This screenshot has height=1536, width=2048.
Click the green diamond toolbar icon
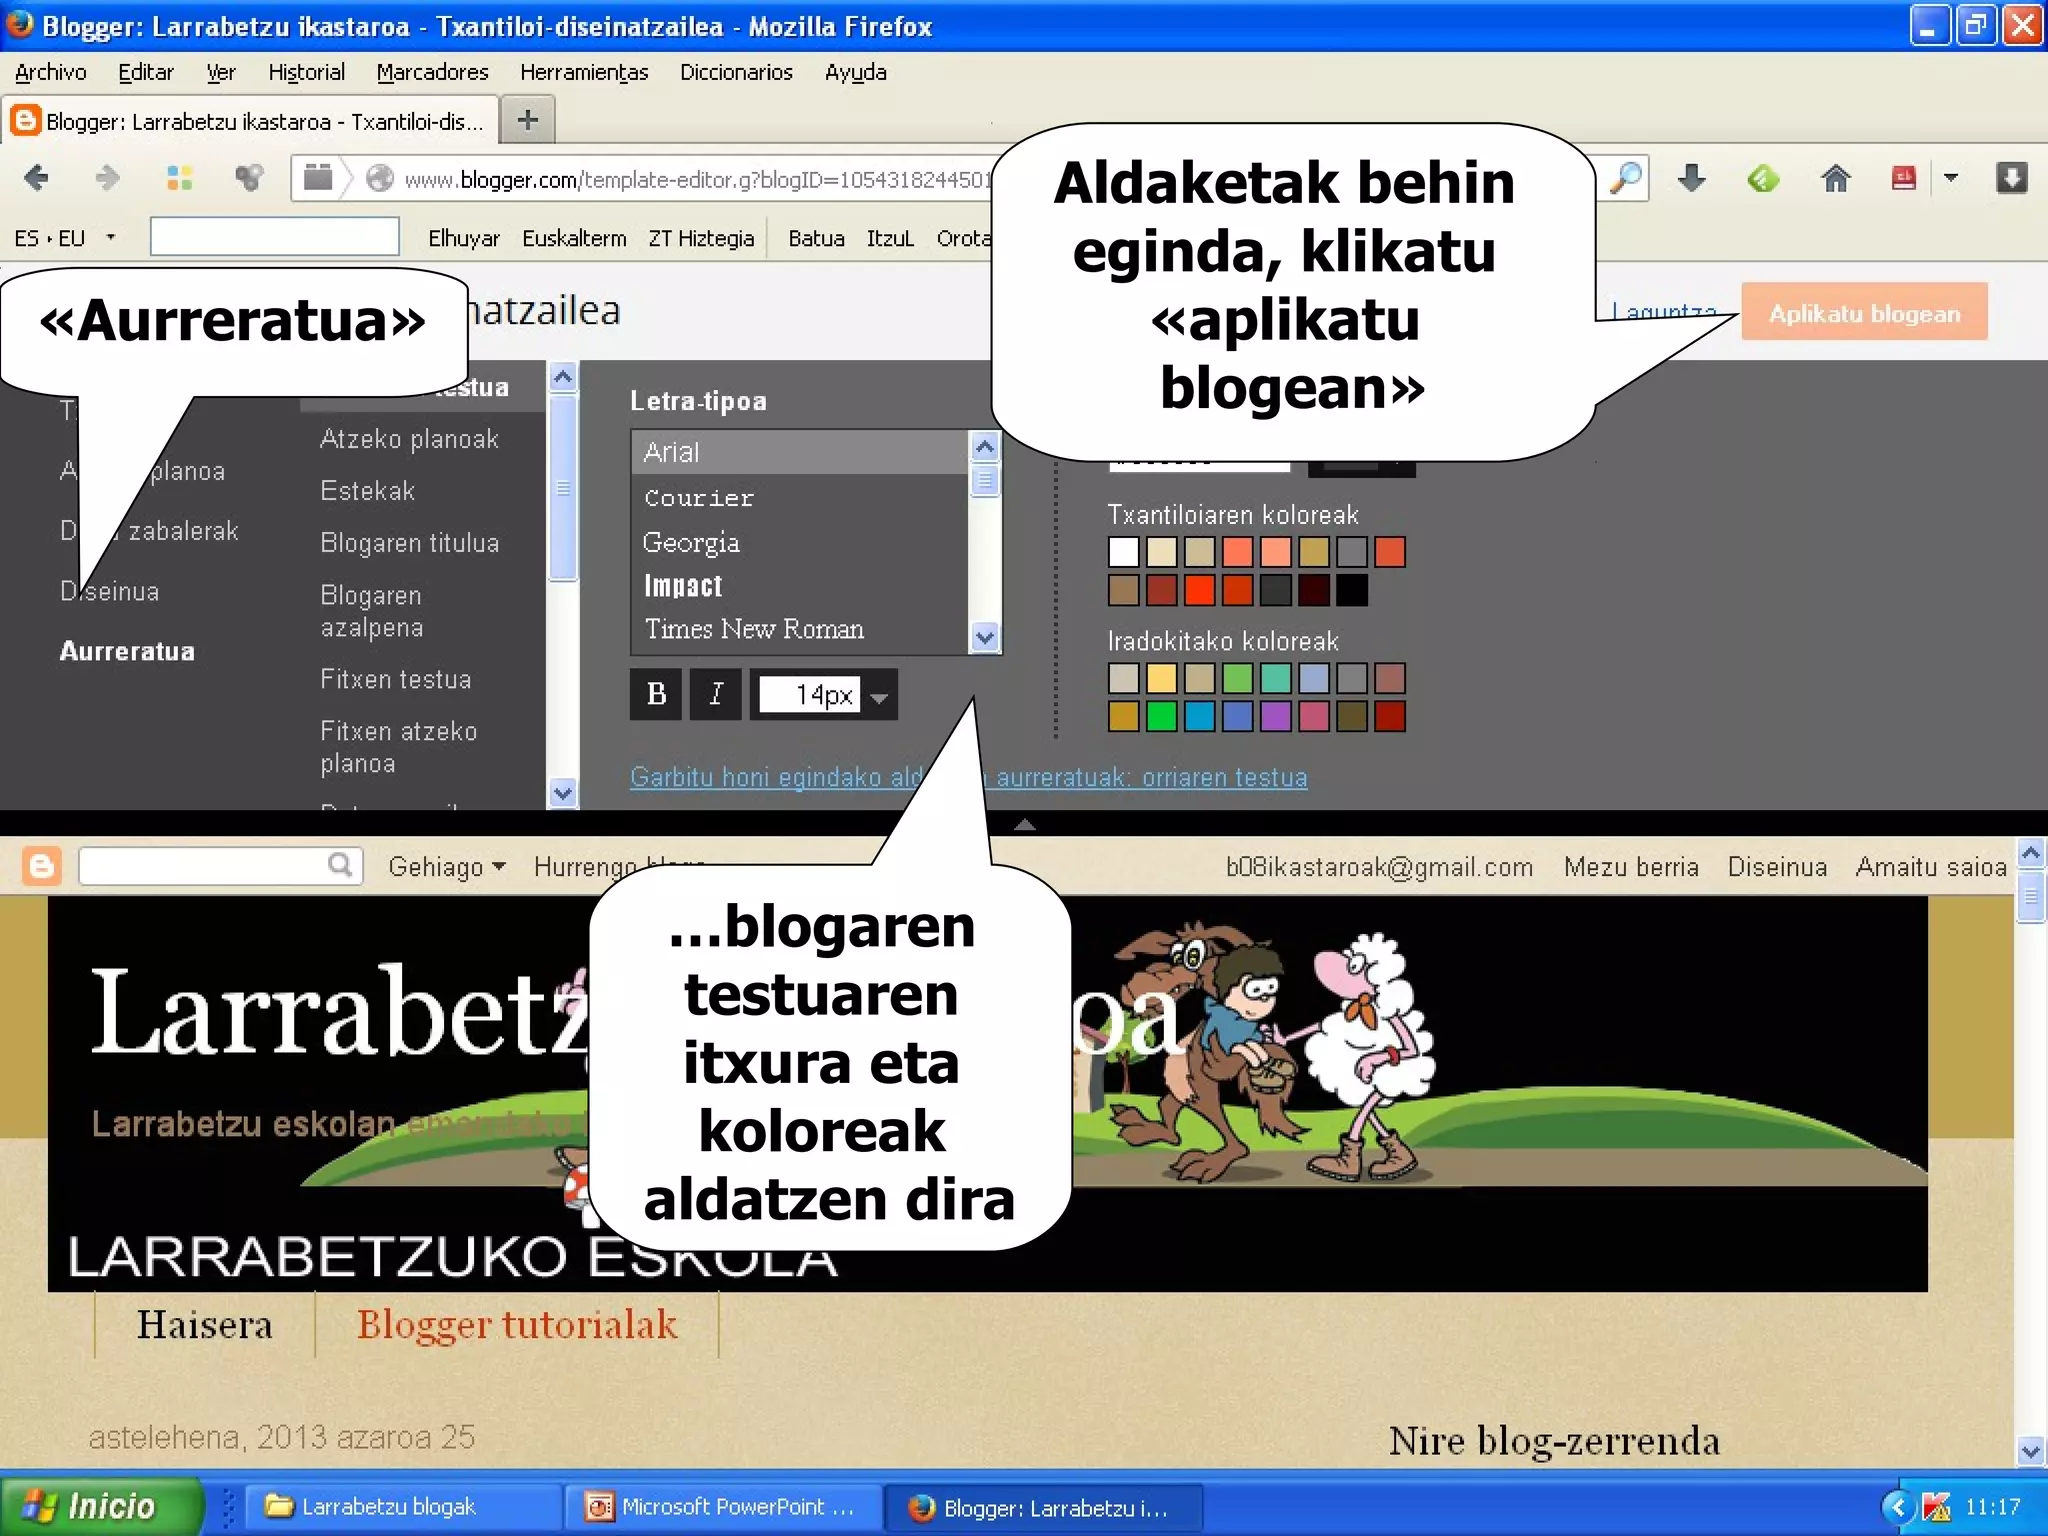click(1763, 179)
